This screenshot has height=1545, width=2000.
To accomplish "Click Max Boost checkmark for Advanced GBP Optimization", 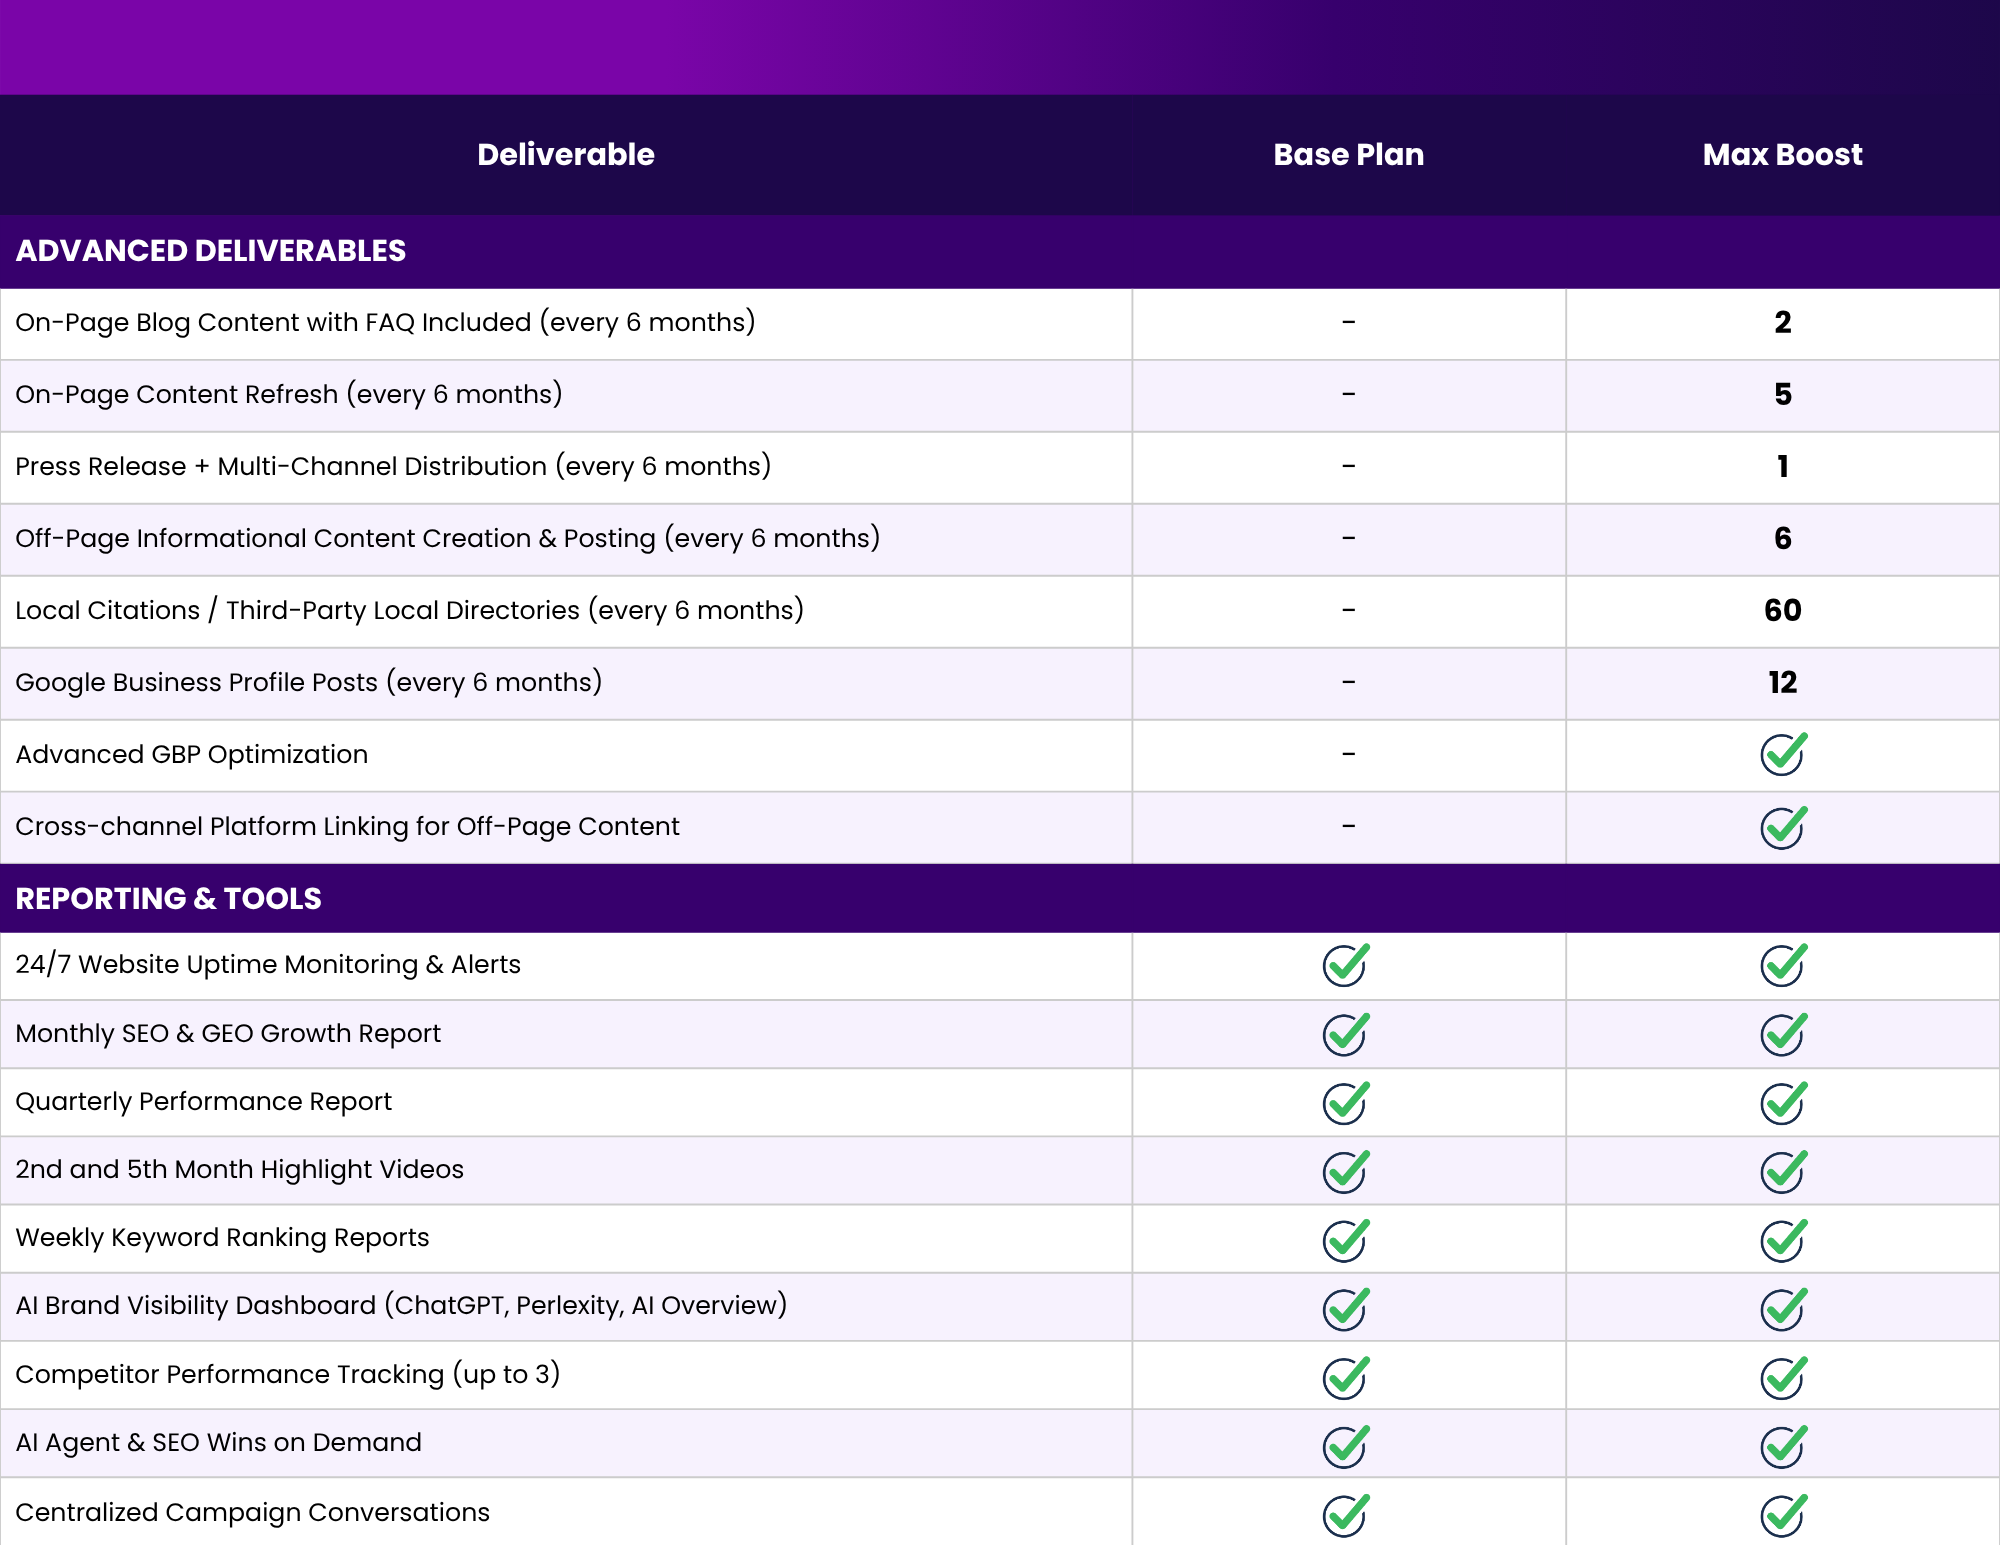I will (x=1782, y=755).
